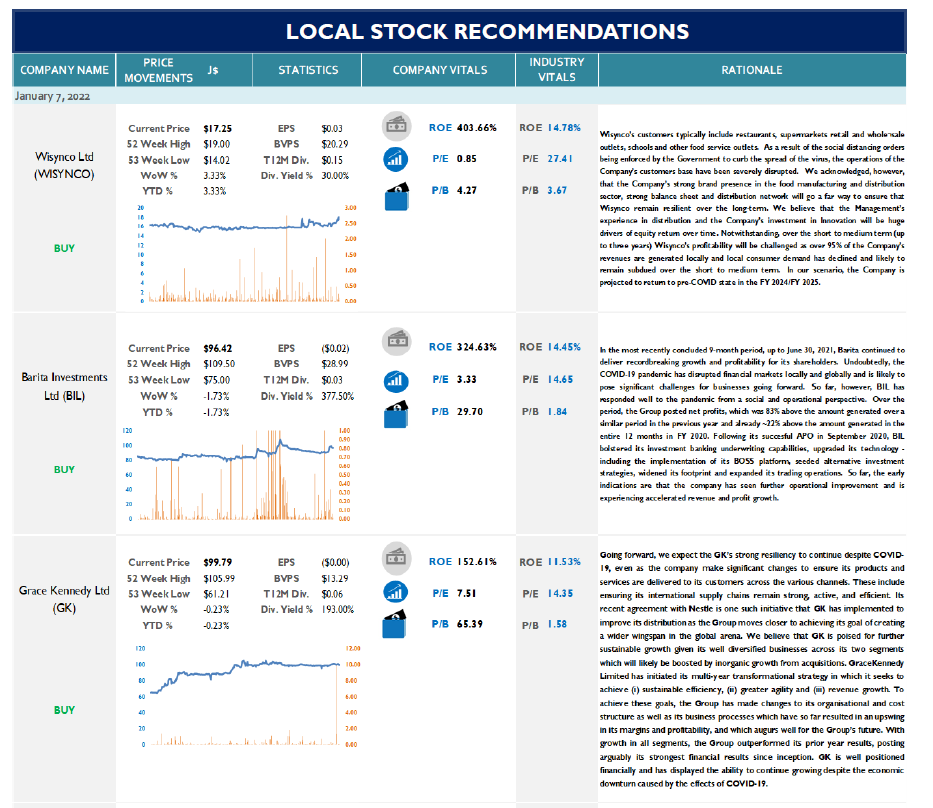The height and width of the screenshot is (808, 933).
Task: Click Wisynco dividend yield 30.00%
Action: pos(335,176)
